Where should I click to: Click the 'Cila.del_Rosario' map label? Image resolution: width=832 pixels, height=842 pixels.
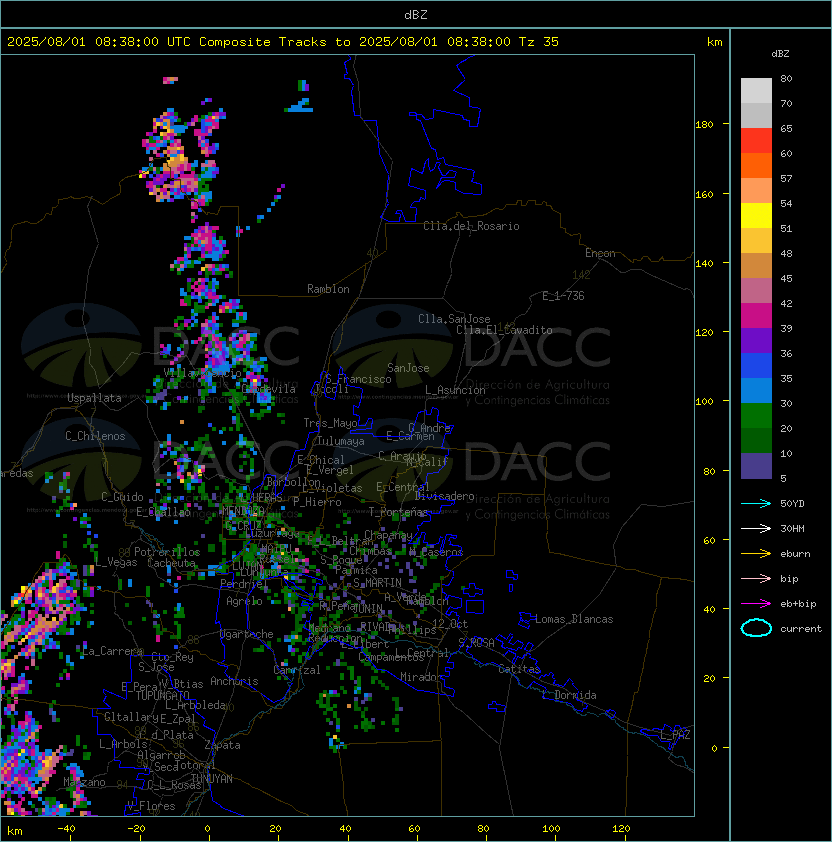pyautogui.click(x=471, y=226)
